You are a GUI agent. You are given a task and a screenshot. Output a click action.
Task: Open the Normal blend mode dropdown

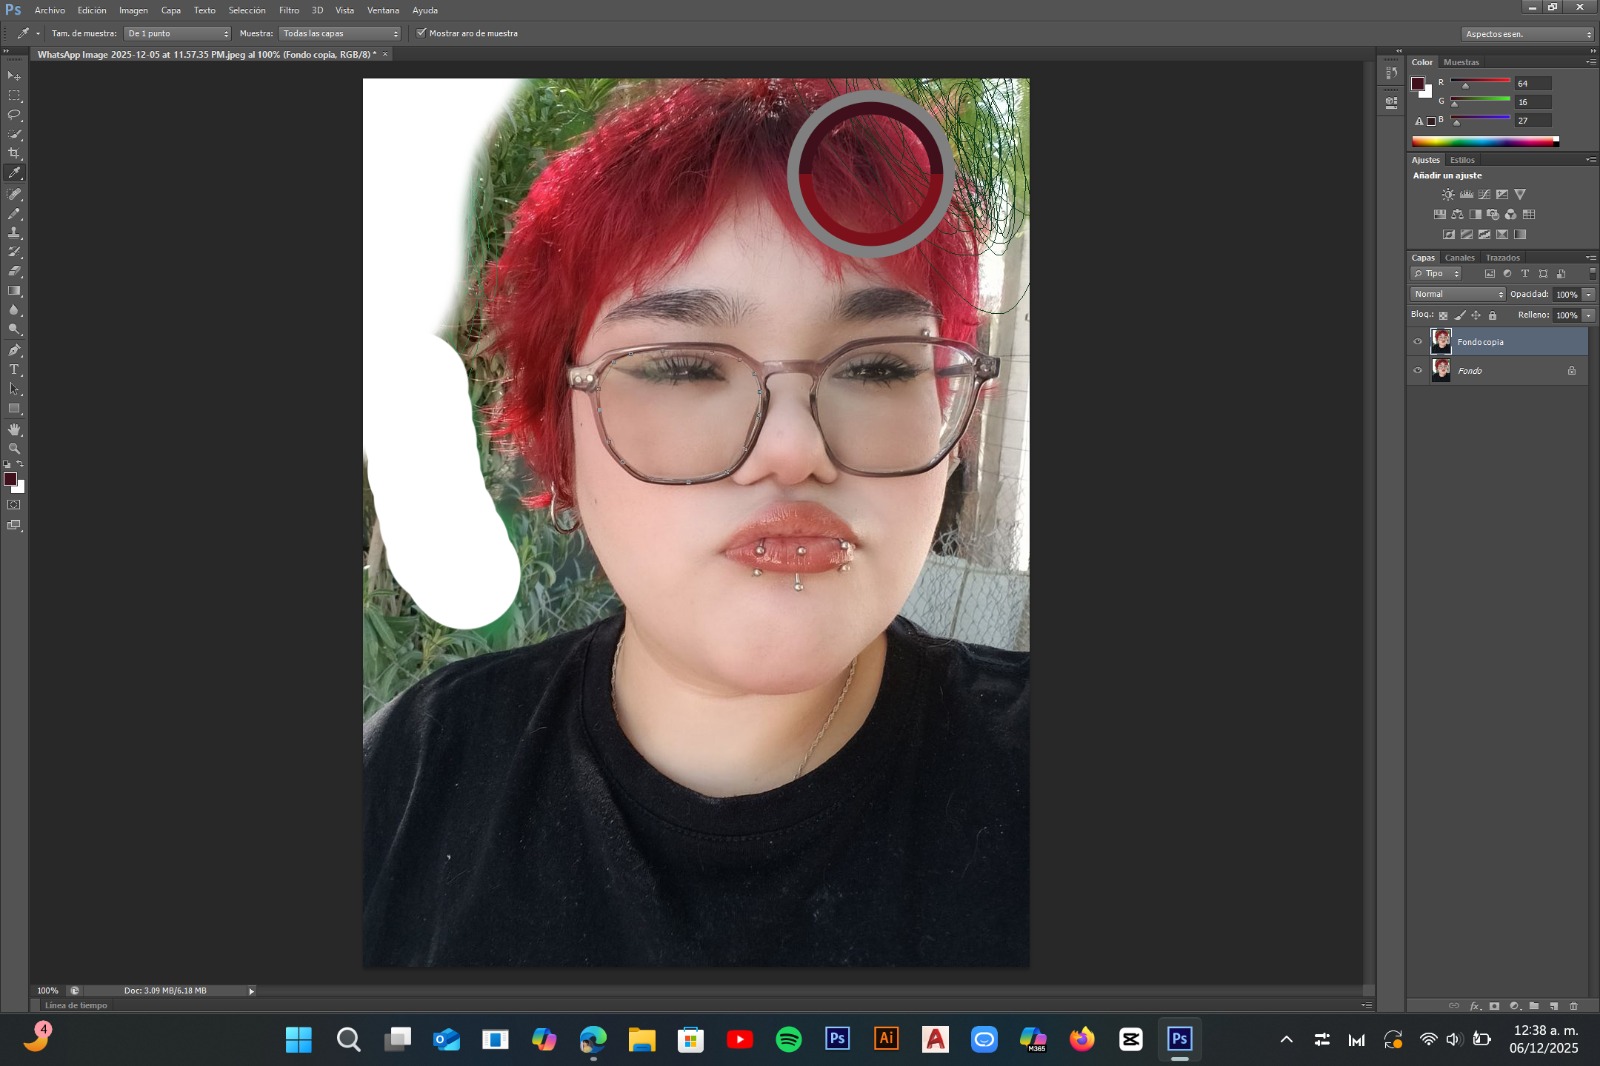[1457, 294]
